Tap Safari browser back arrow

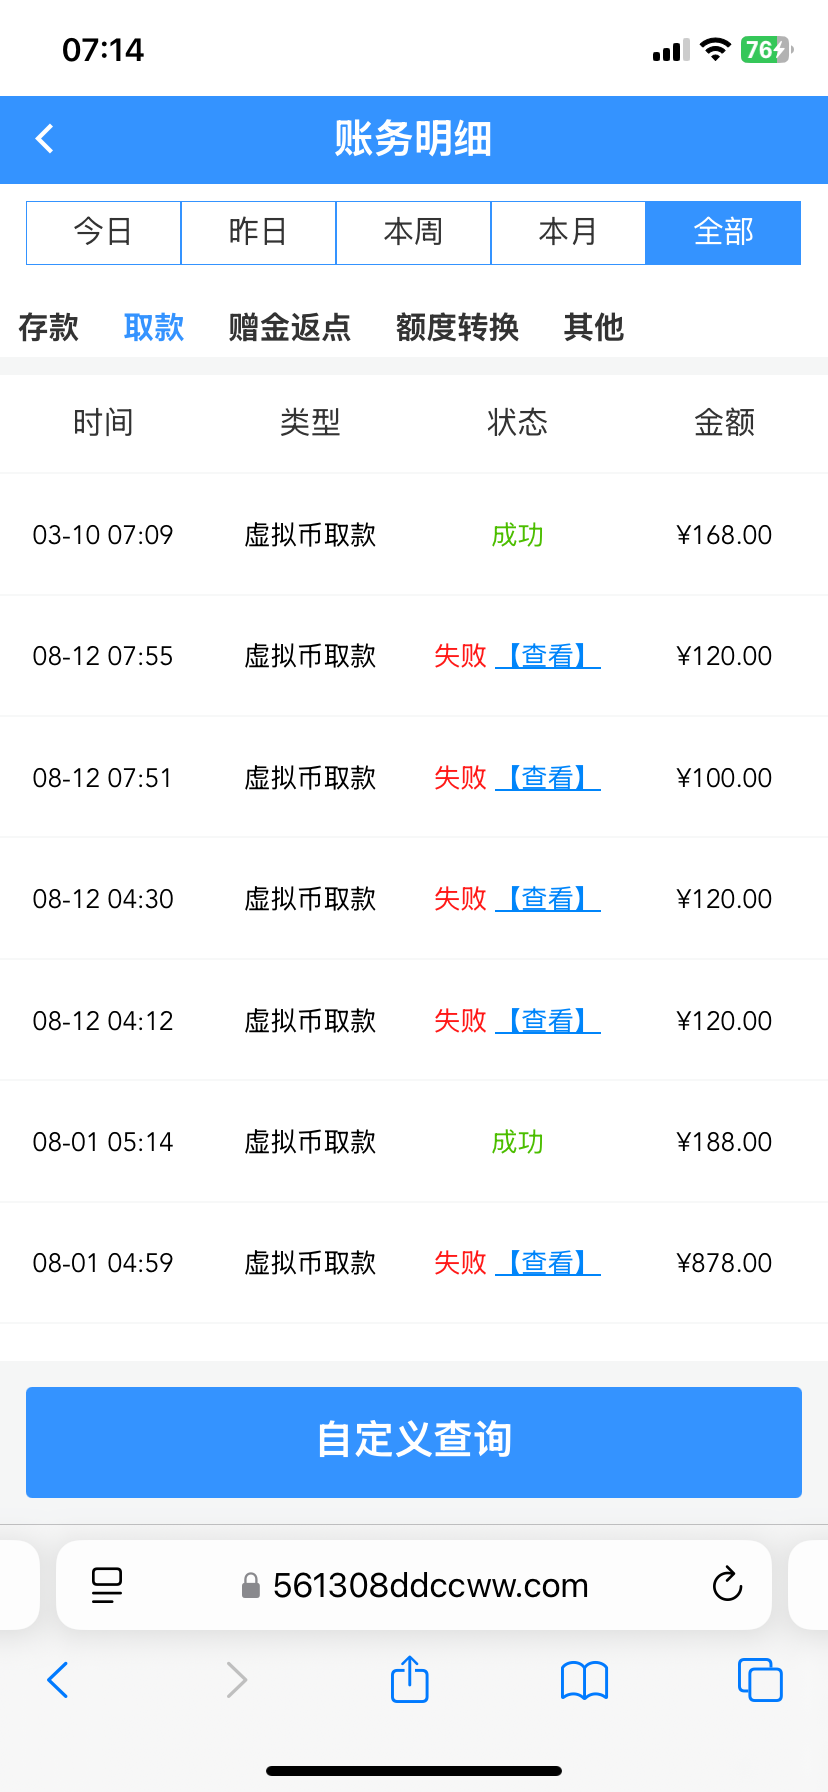click(58, 1680)
